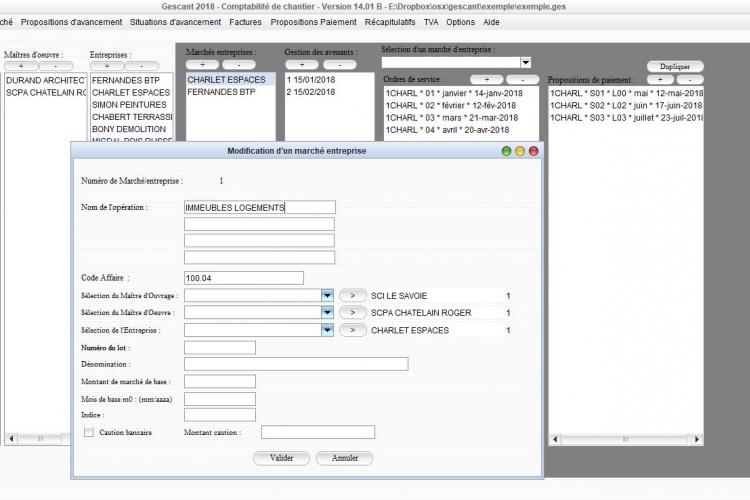Image resolution: width=750 pixels, height=500 pixels.
Task: Select order 1CHARL * 01 * janvier
Action: pos(461,93)
